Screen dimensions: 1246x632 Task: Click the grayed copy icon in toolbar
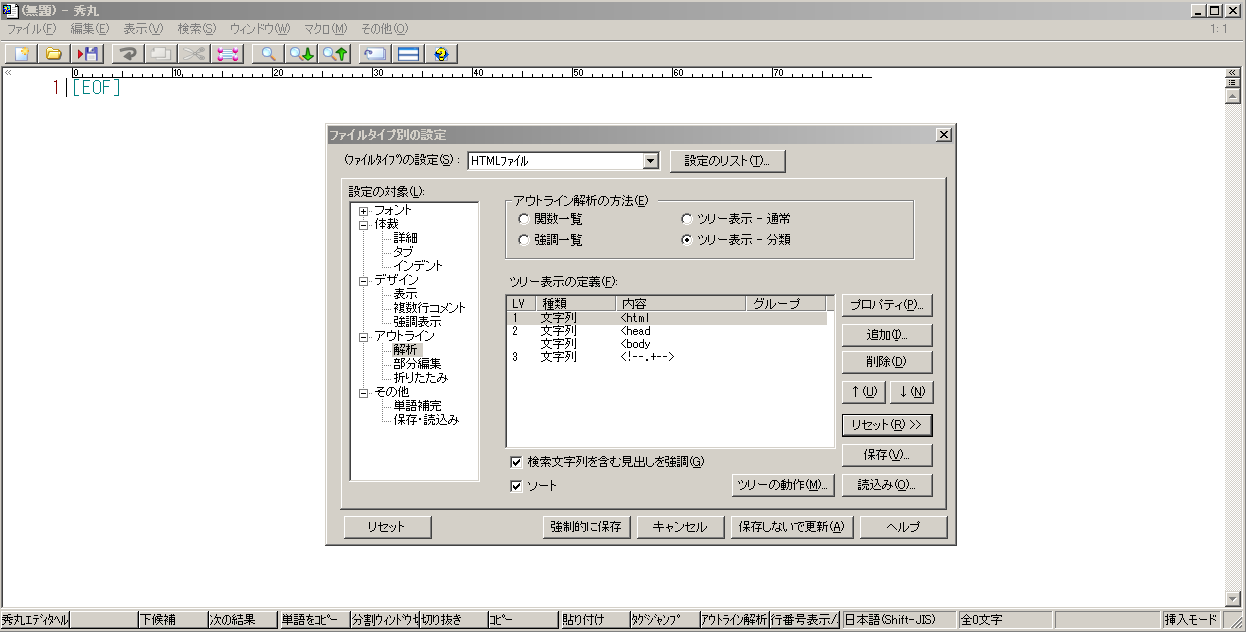[160, 53]
